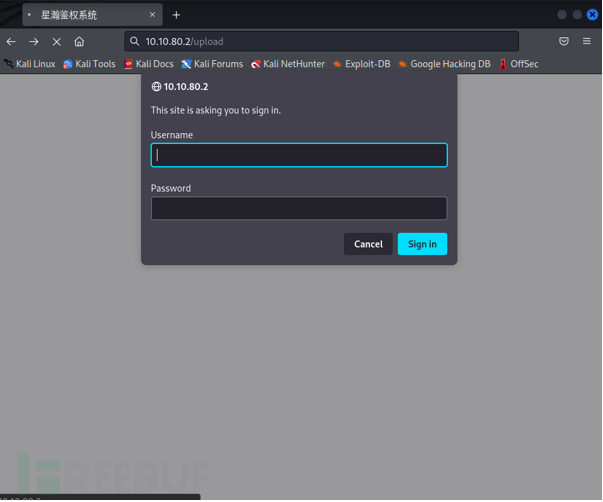This screenshot has width=603, height=502.
Task: Click the Sign in button
Action: [x=422, y=244]
